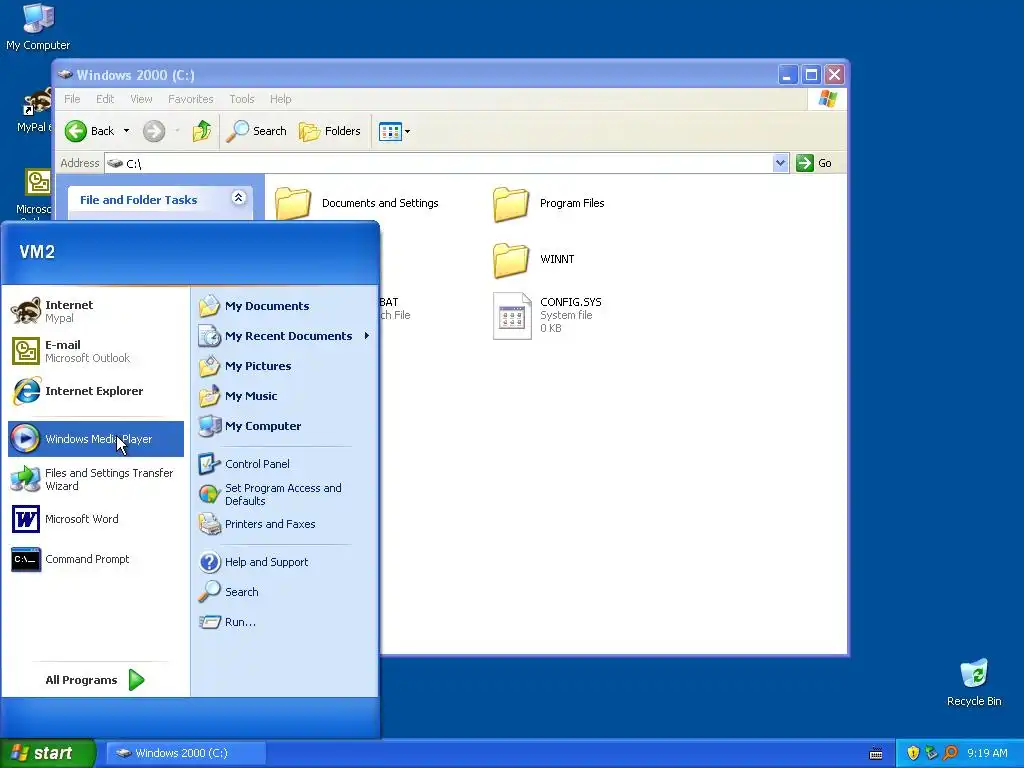Open Mypal Internet browser from Start menu
The height and width of the screenshot is (768, 1024).
click(96, 311)
